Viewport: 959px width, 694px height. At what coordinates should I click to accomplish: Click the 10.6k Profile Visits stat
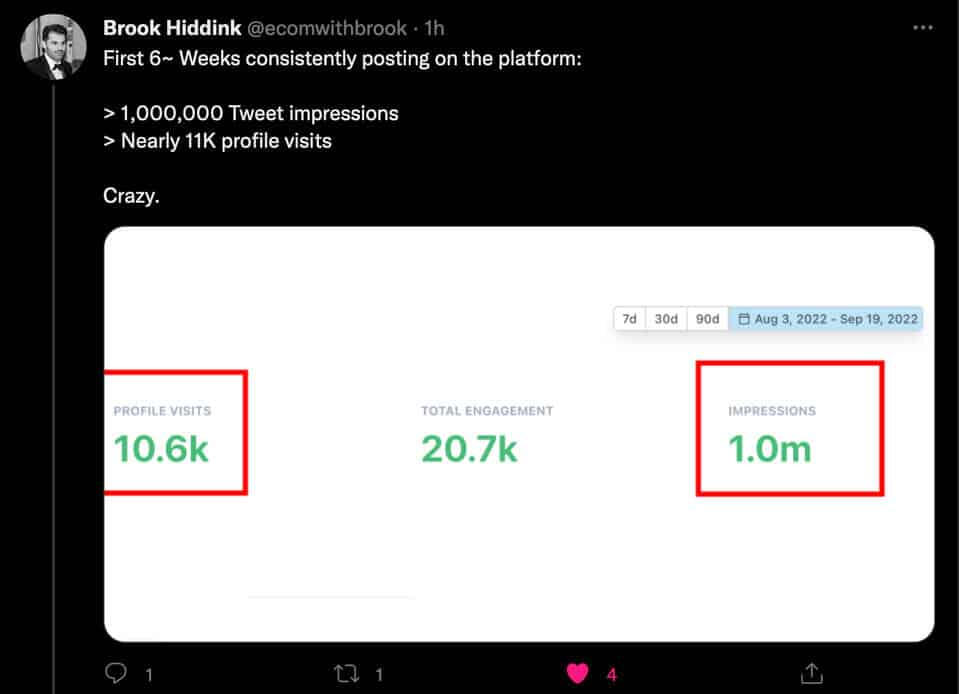click(x=162, y=448)
